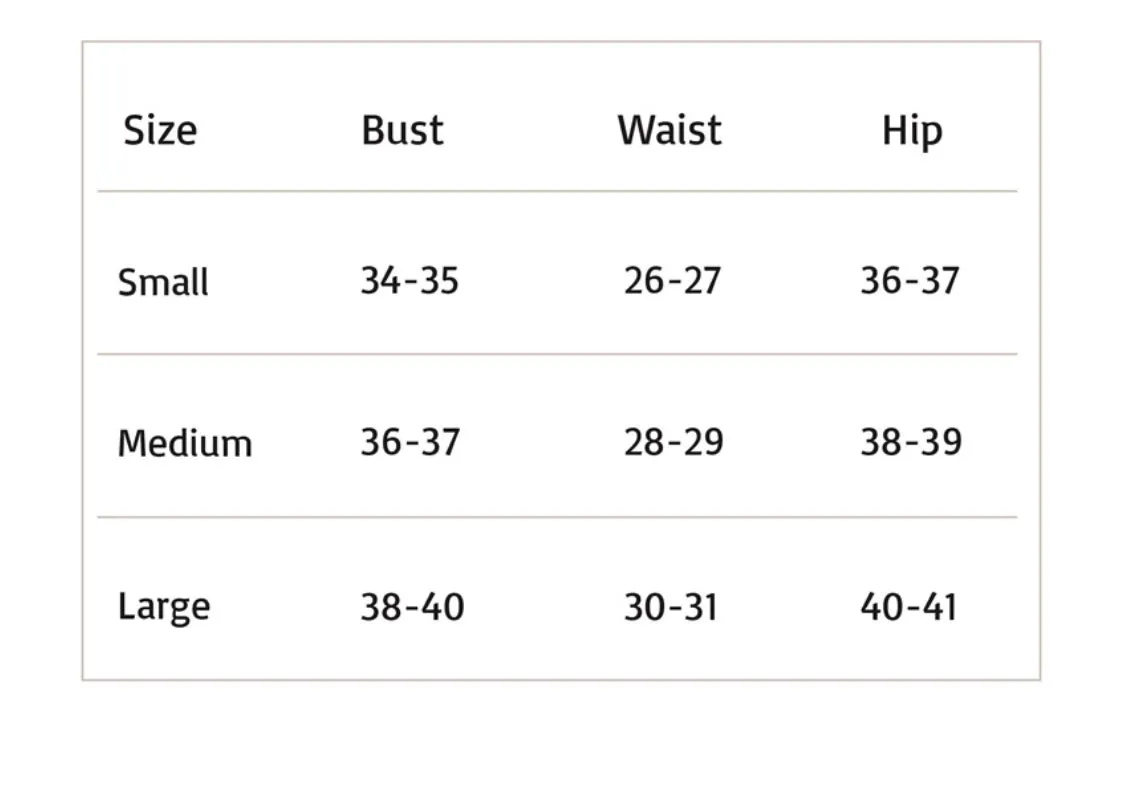Click Medium waist value 28-29

pyautogui.click(x=674, y=442)
